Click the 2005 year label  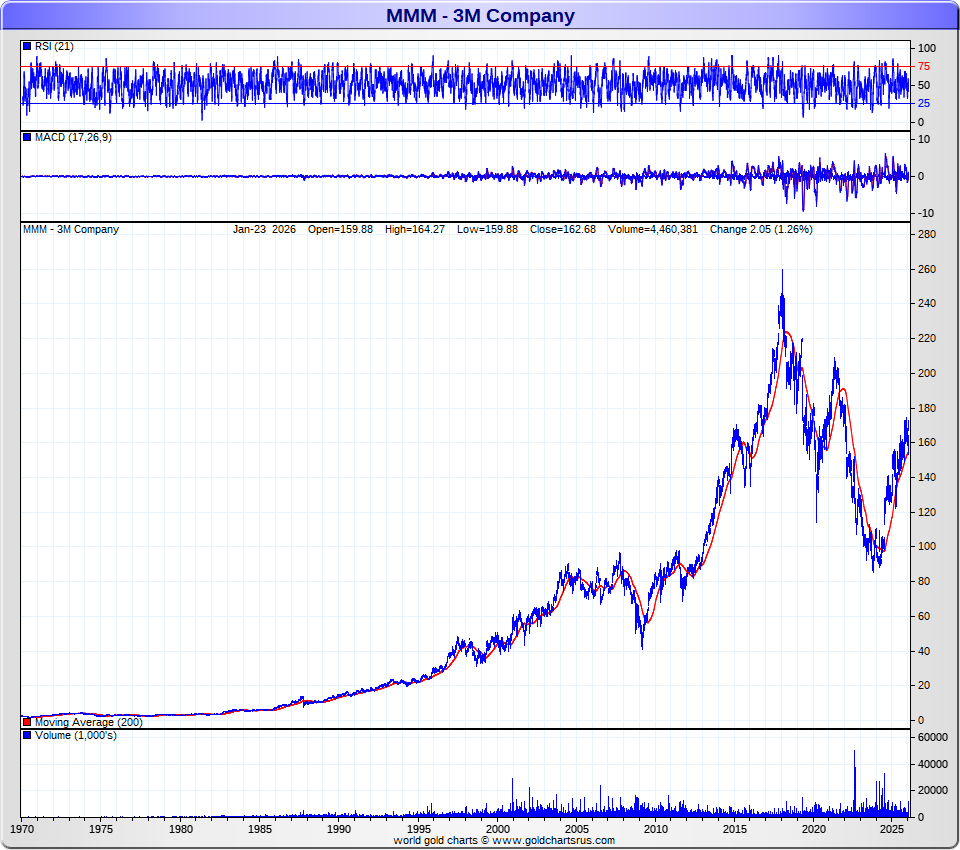577,829
